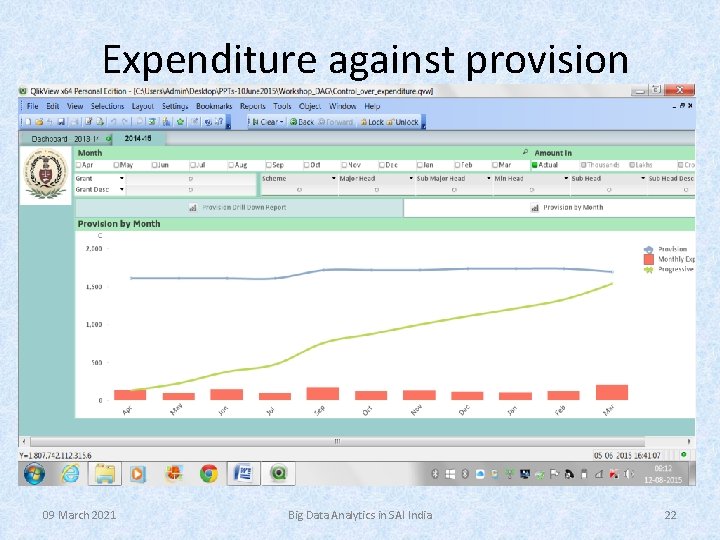
Task: Click the blue Provision legend marker
Action: pyautogui.click(x=648, y=249)
